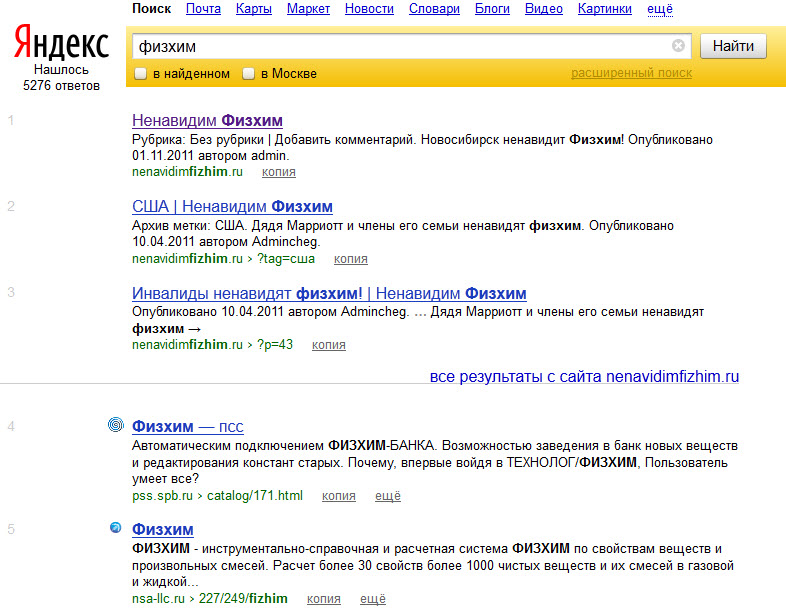Click the 'Нашлось 5276 ответов' count text

61,78
